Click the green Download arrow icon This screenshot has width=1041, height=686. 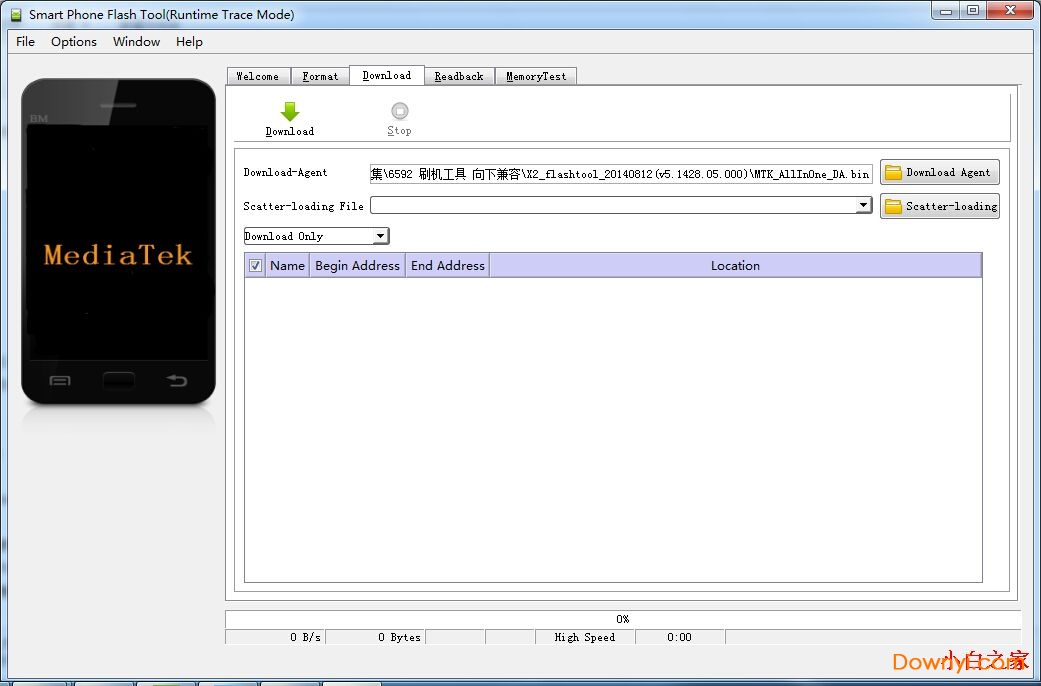tap(289, 111)
